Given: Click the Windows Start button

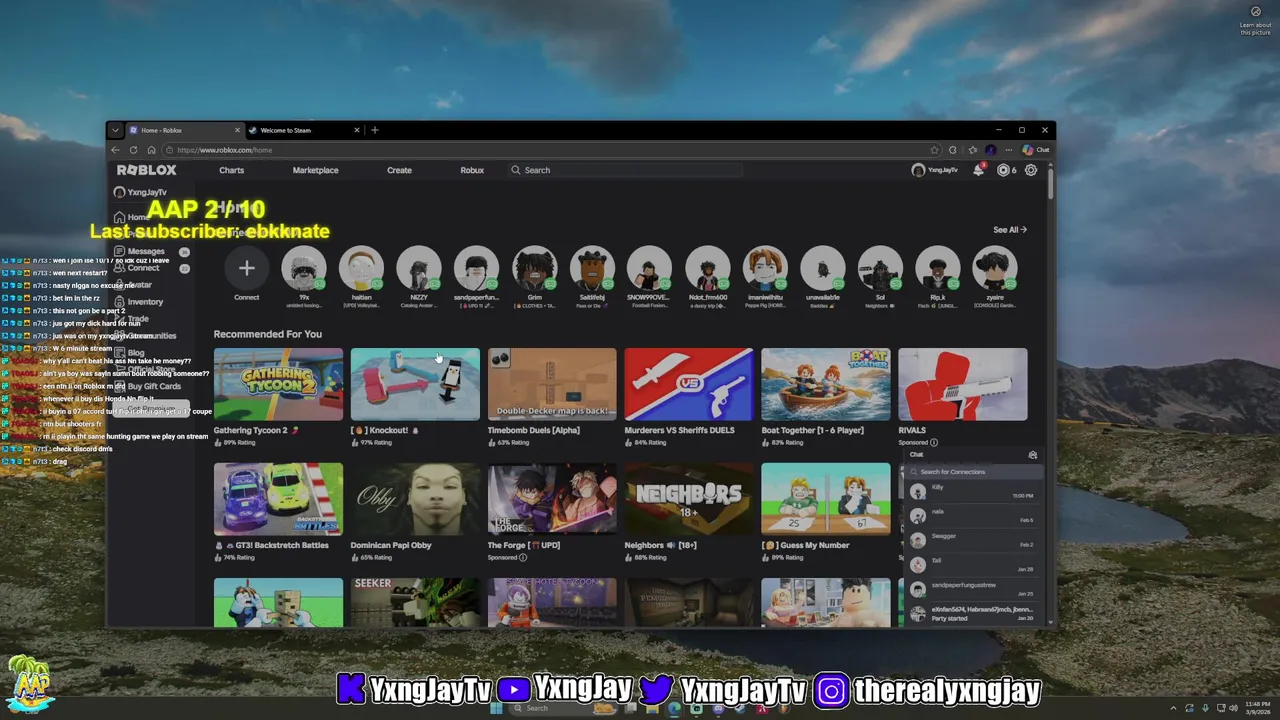Looking at the screenshot, I should 495,708.
